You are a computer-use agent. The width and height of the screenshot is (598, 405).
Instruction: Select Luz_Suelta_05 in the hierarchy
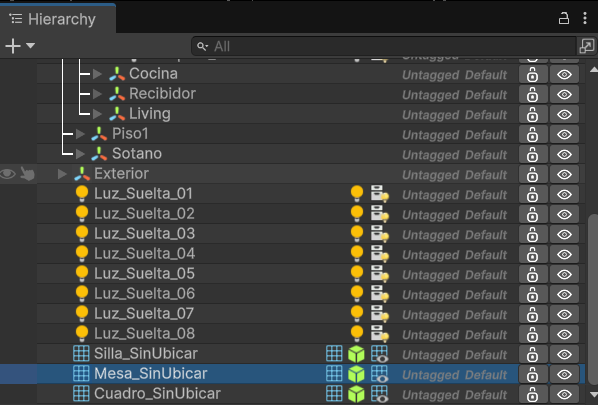coord(144,273)
